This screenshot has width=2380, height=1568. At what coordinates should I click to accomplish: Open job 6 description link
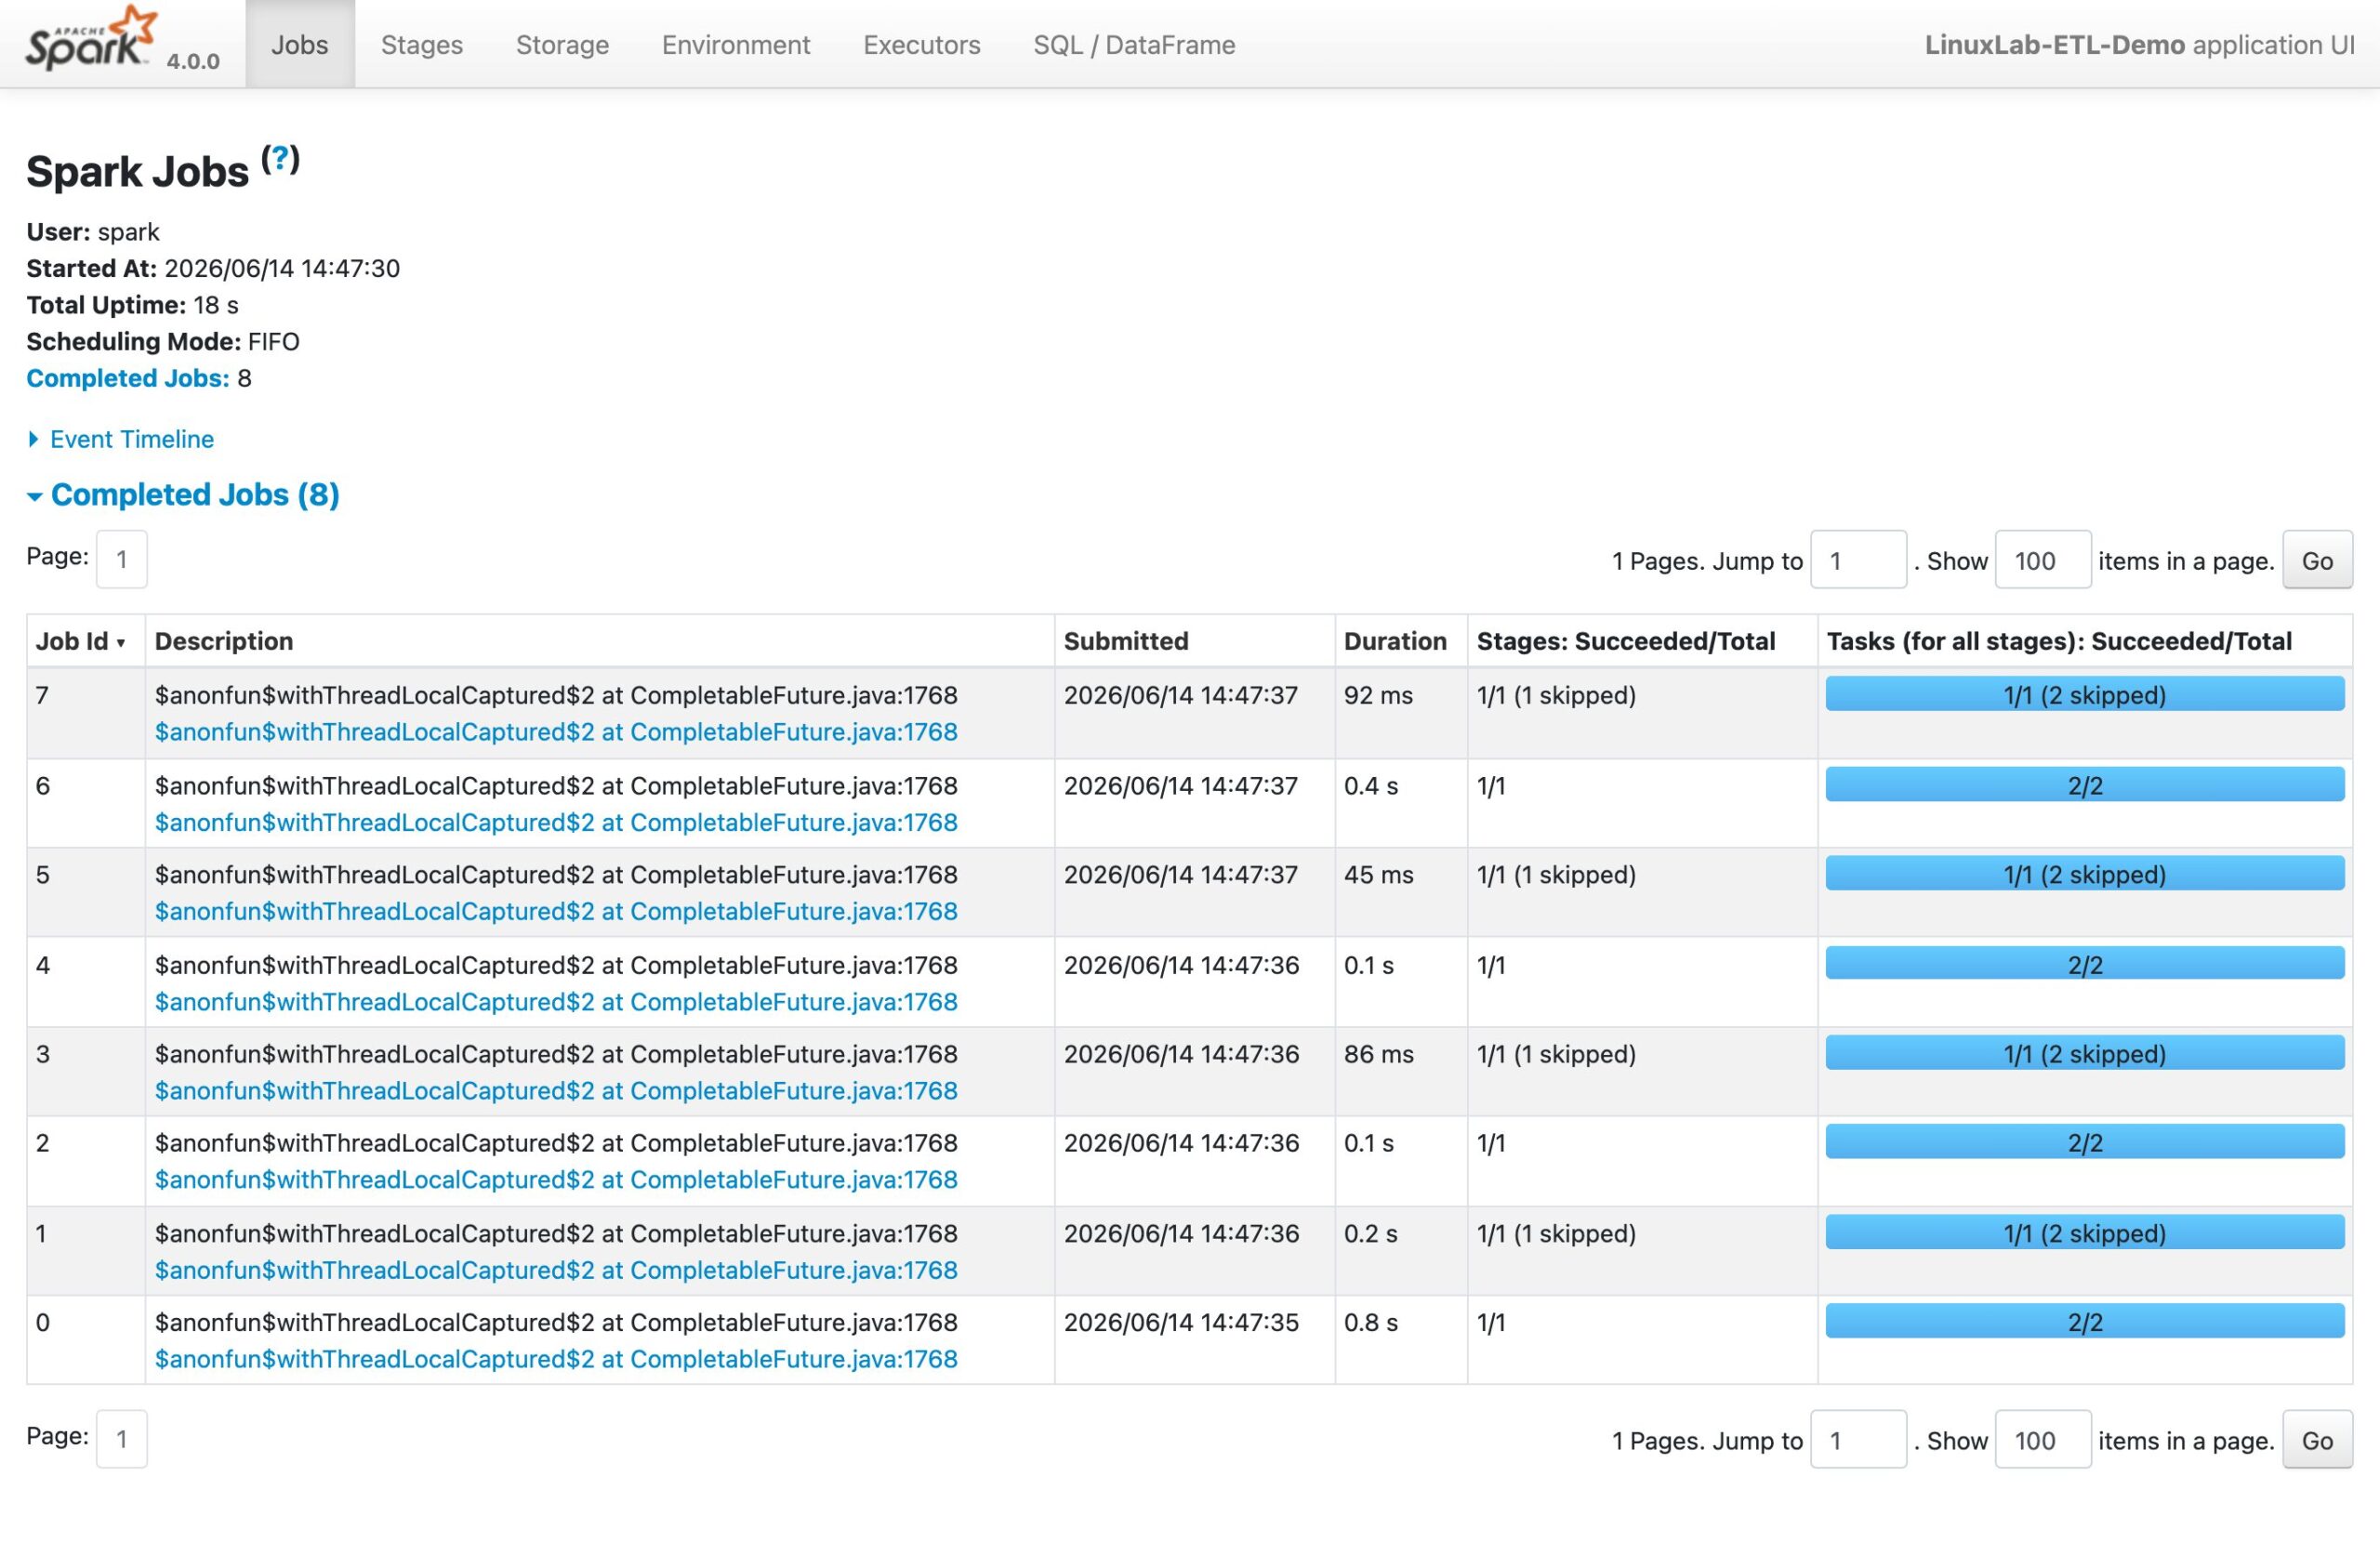(556, 822)
